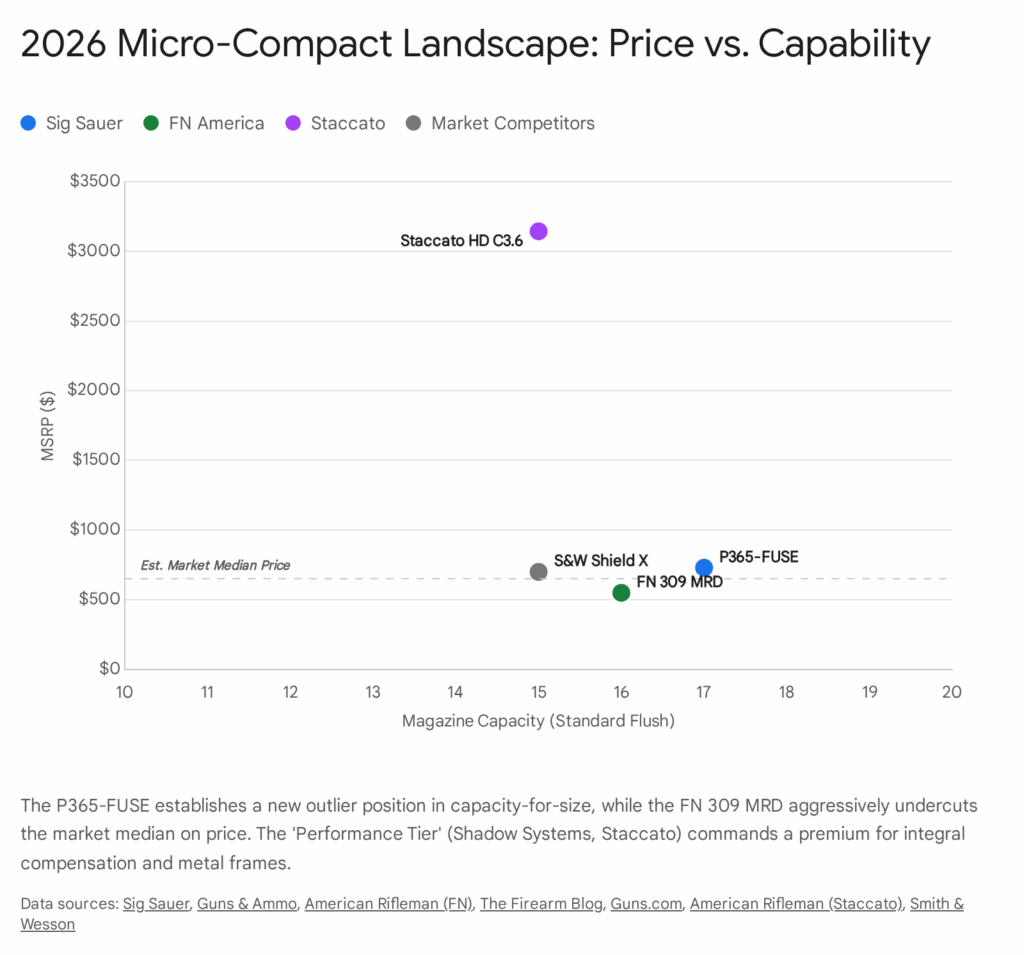1024x955 pixels.
Task: Click the Magazine Capacity axis title
Action: tap(538, 721)
